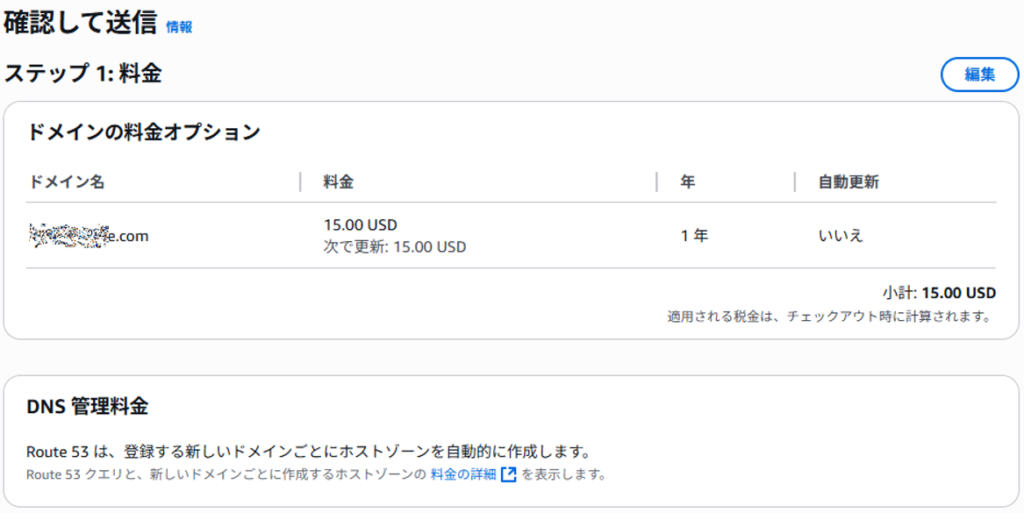Select the 年 column header
The width and height of the screenshot is (1024, 520).
click(688, 182)
